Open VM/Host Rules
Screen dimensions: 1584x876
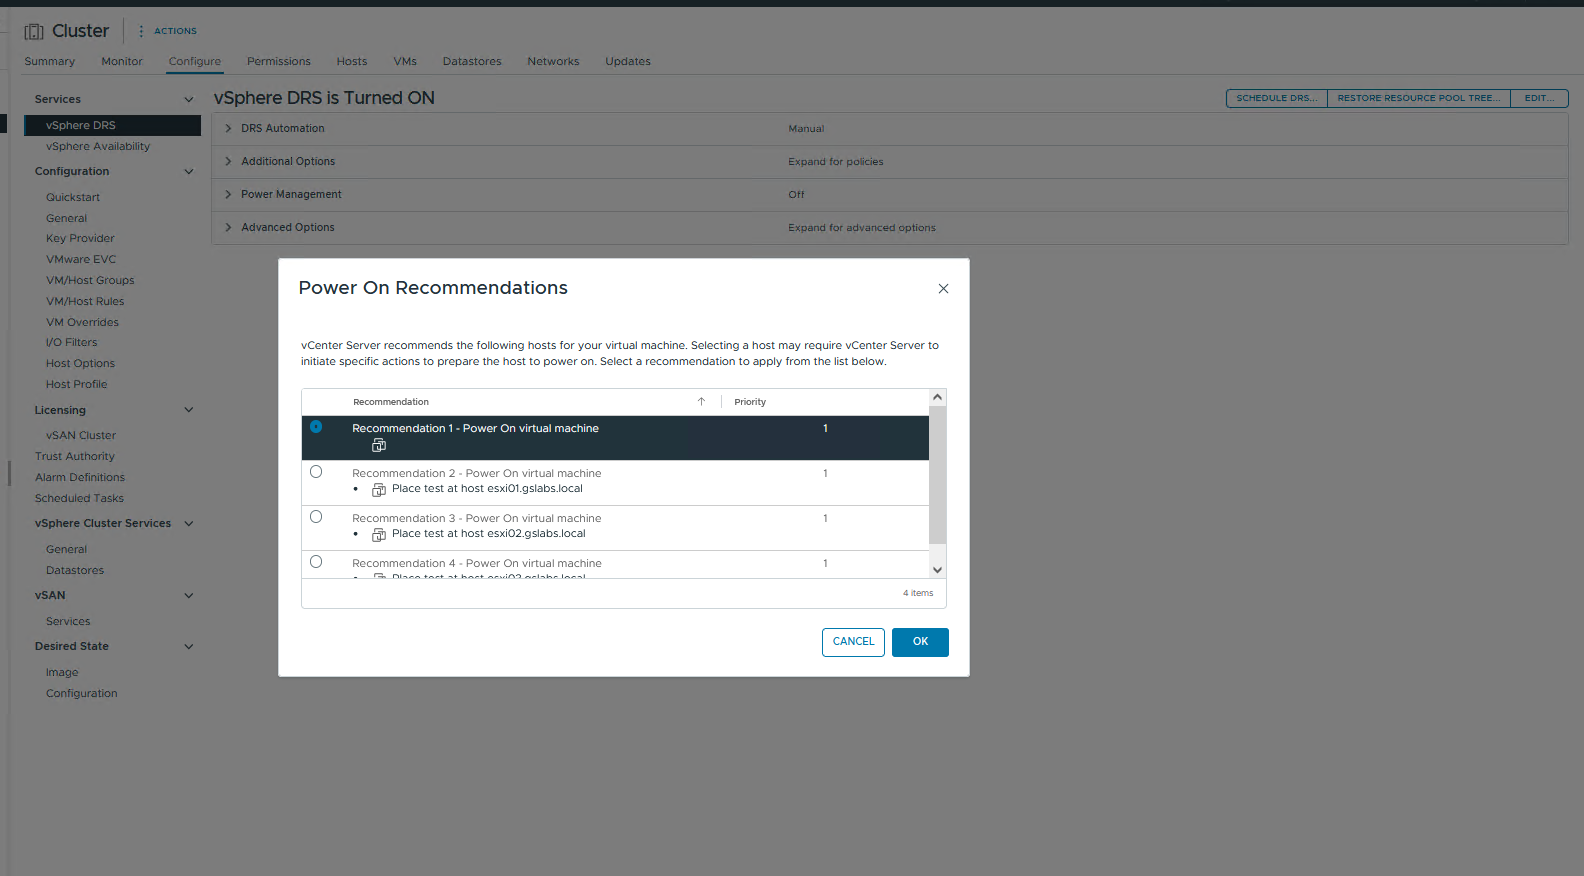pos(85,301)
